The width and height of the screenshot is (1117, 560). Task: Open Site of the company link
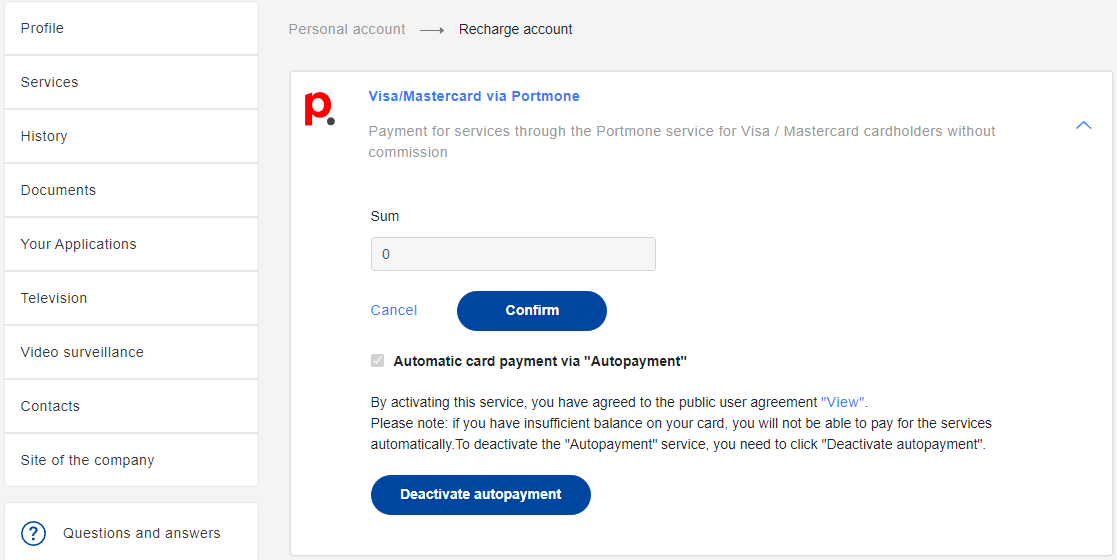pyautogui.click(x=131, y=460)
